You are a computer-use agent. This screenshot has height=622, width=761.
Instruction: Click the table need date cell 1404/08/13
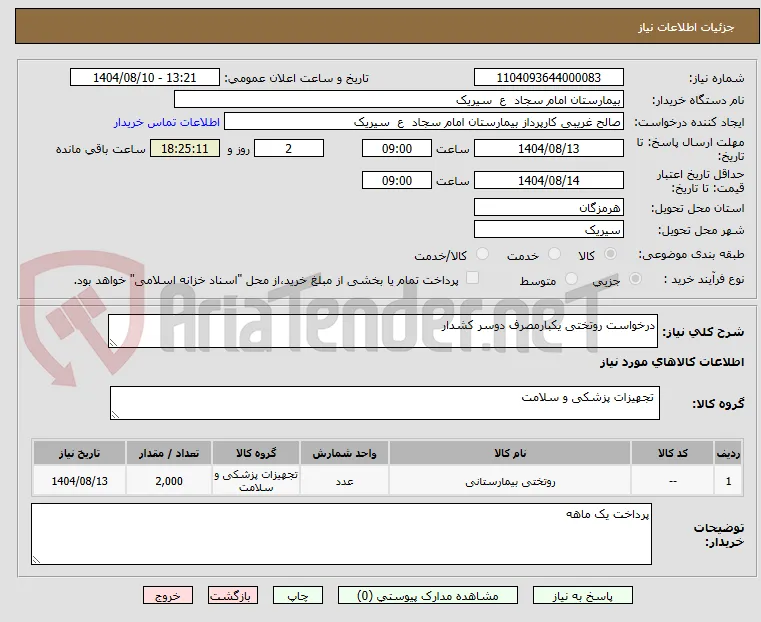pos(79,481)
